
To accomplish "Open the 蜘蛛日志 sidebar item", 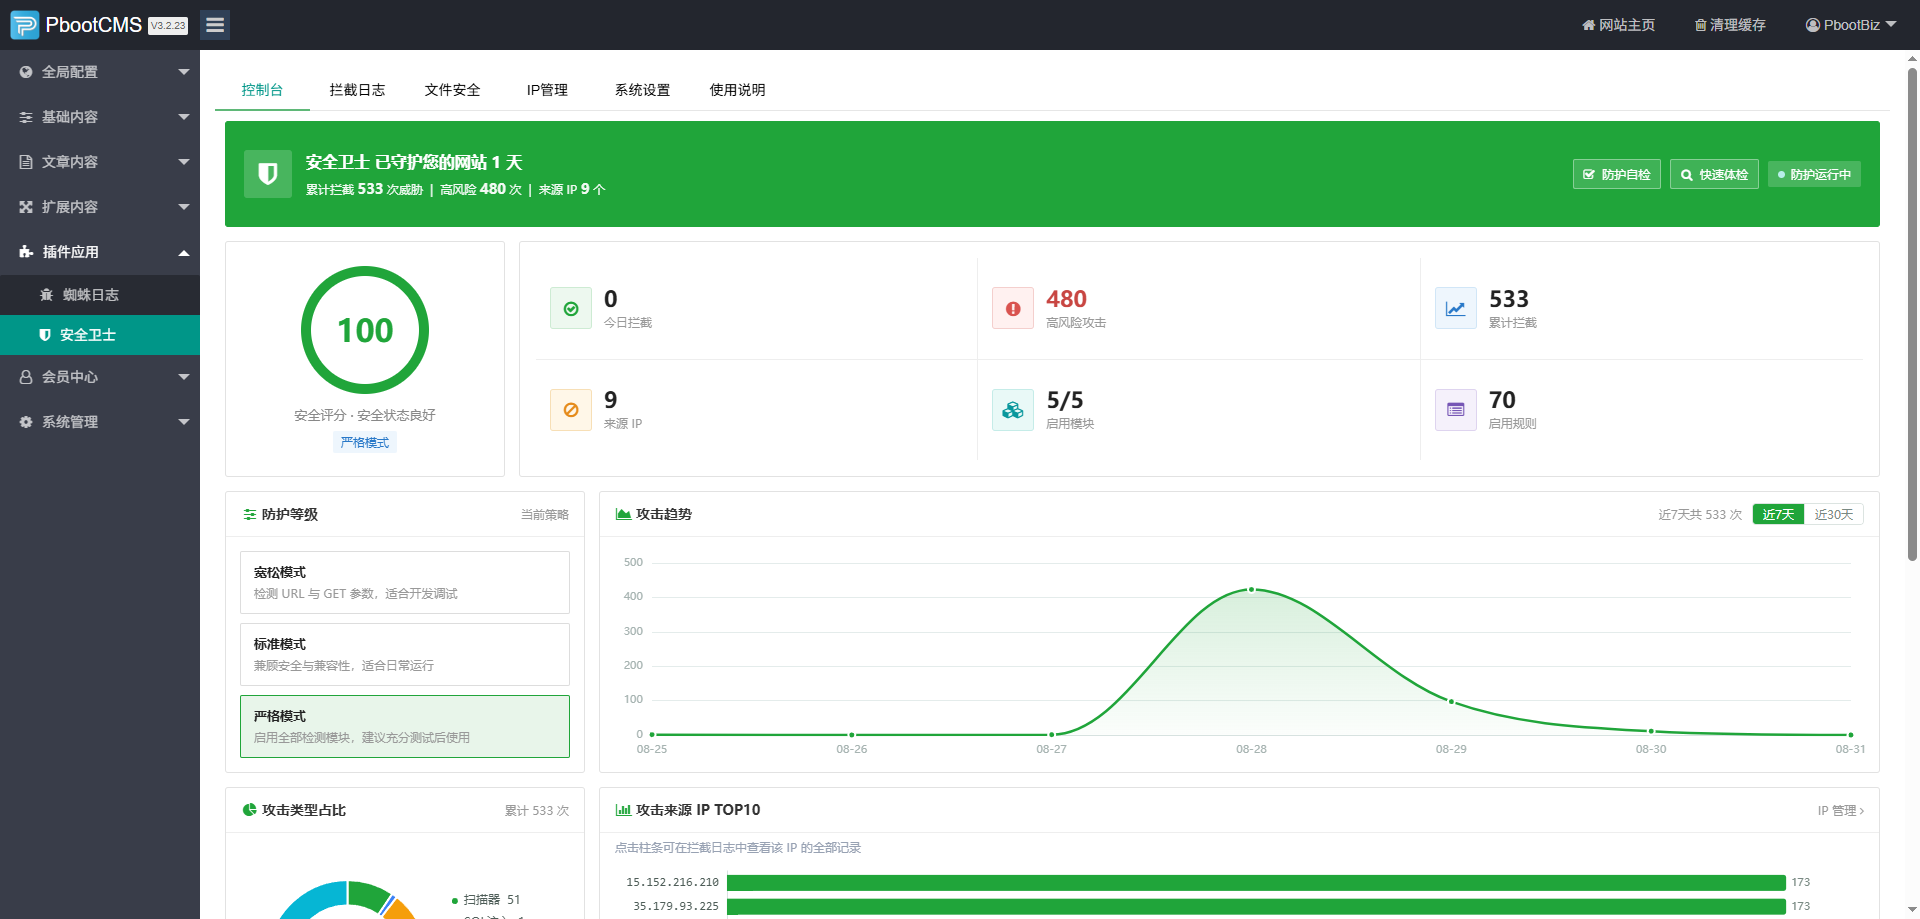I will [100, 295].
